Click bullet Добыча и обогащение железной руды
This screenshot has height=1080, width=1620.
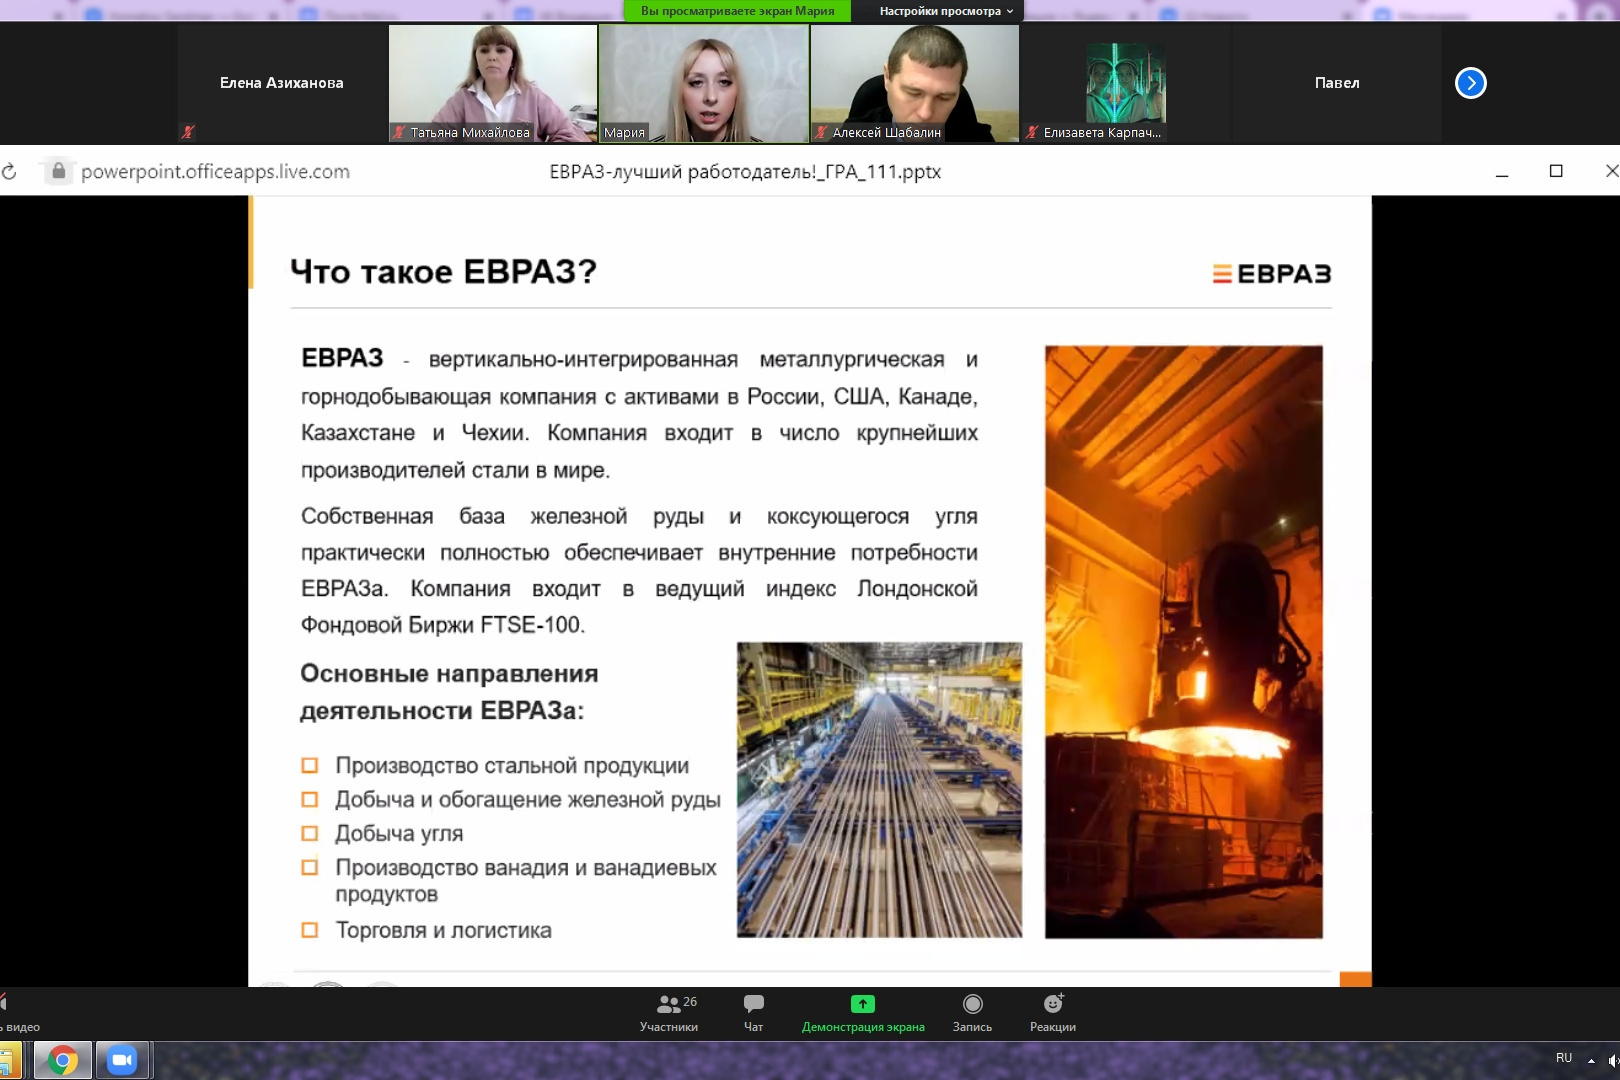coord(528,799)
